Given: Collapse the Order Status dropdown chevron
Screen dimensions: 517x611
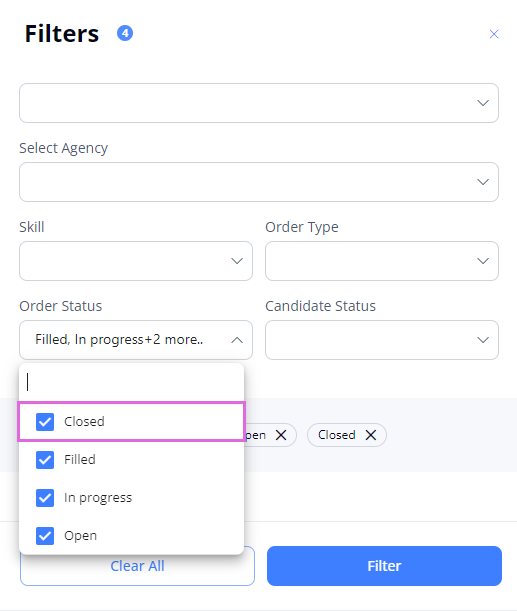Looking at the screenshot, I should pos(237,340).
